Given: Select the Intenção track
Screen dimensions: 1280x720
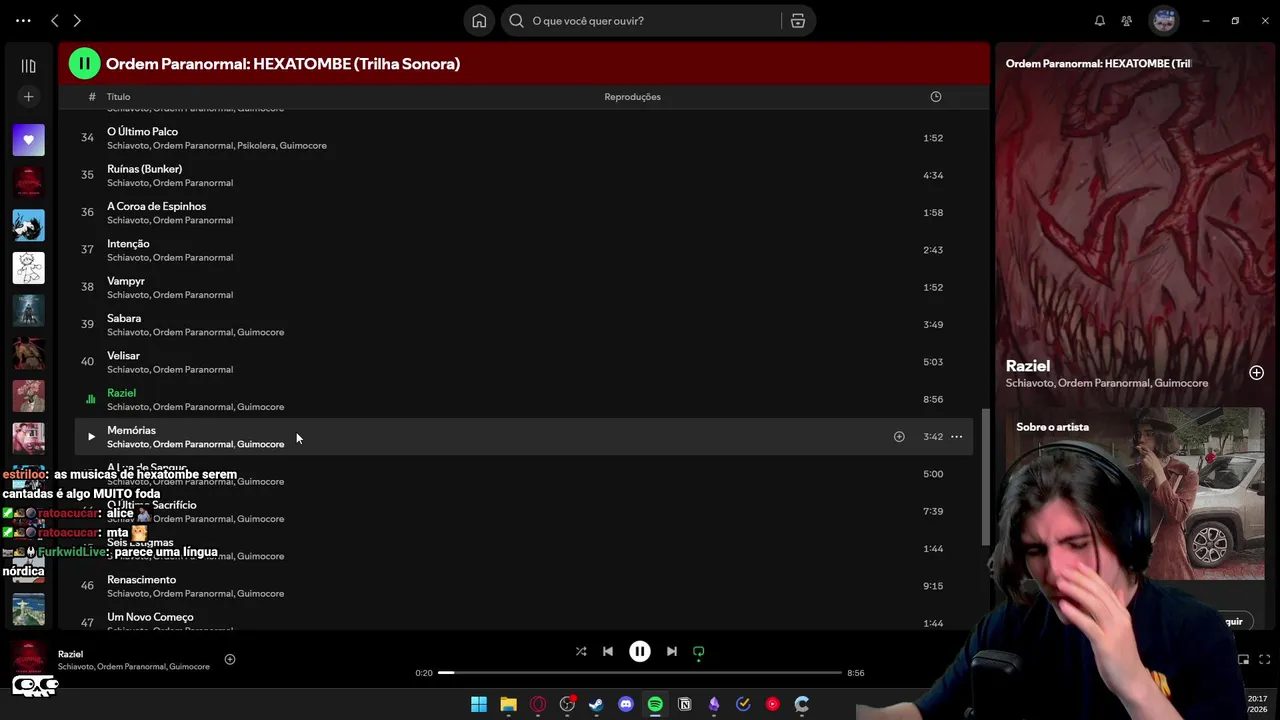Looking at the screenshot, I should (x=524, y=250).
